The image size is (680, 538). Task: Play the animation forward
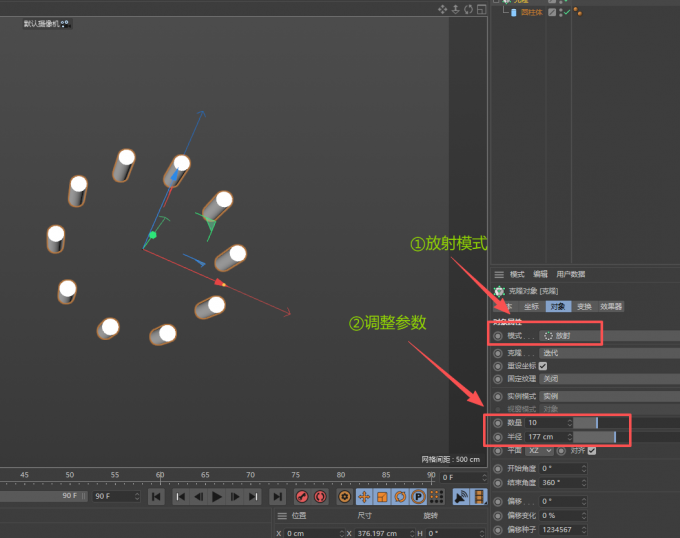click(217, 497)
